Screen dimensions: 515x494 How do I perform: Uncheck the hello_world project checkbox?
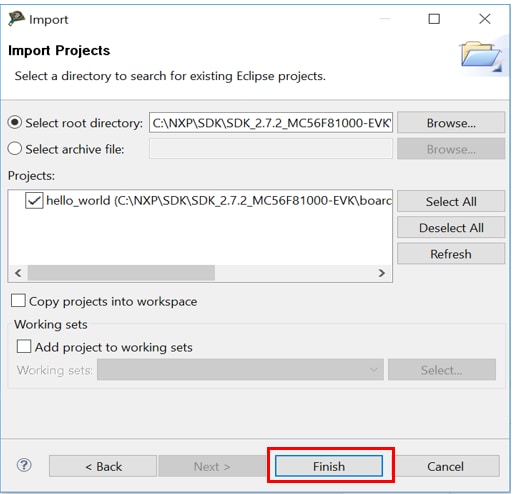pos(34,200)
